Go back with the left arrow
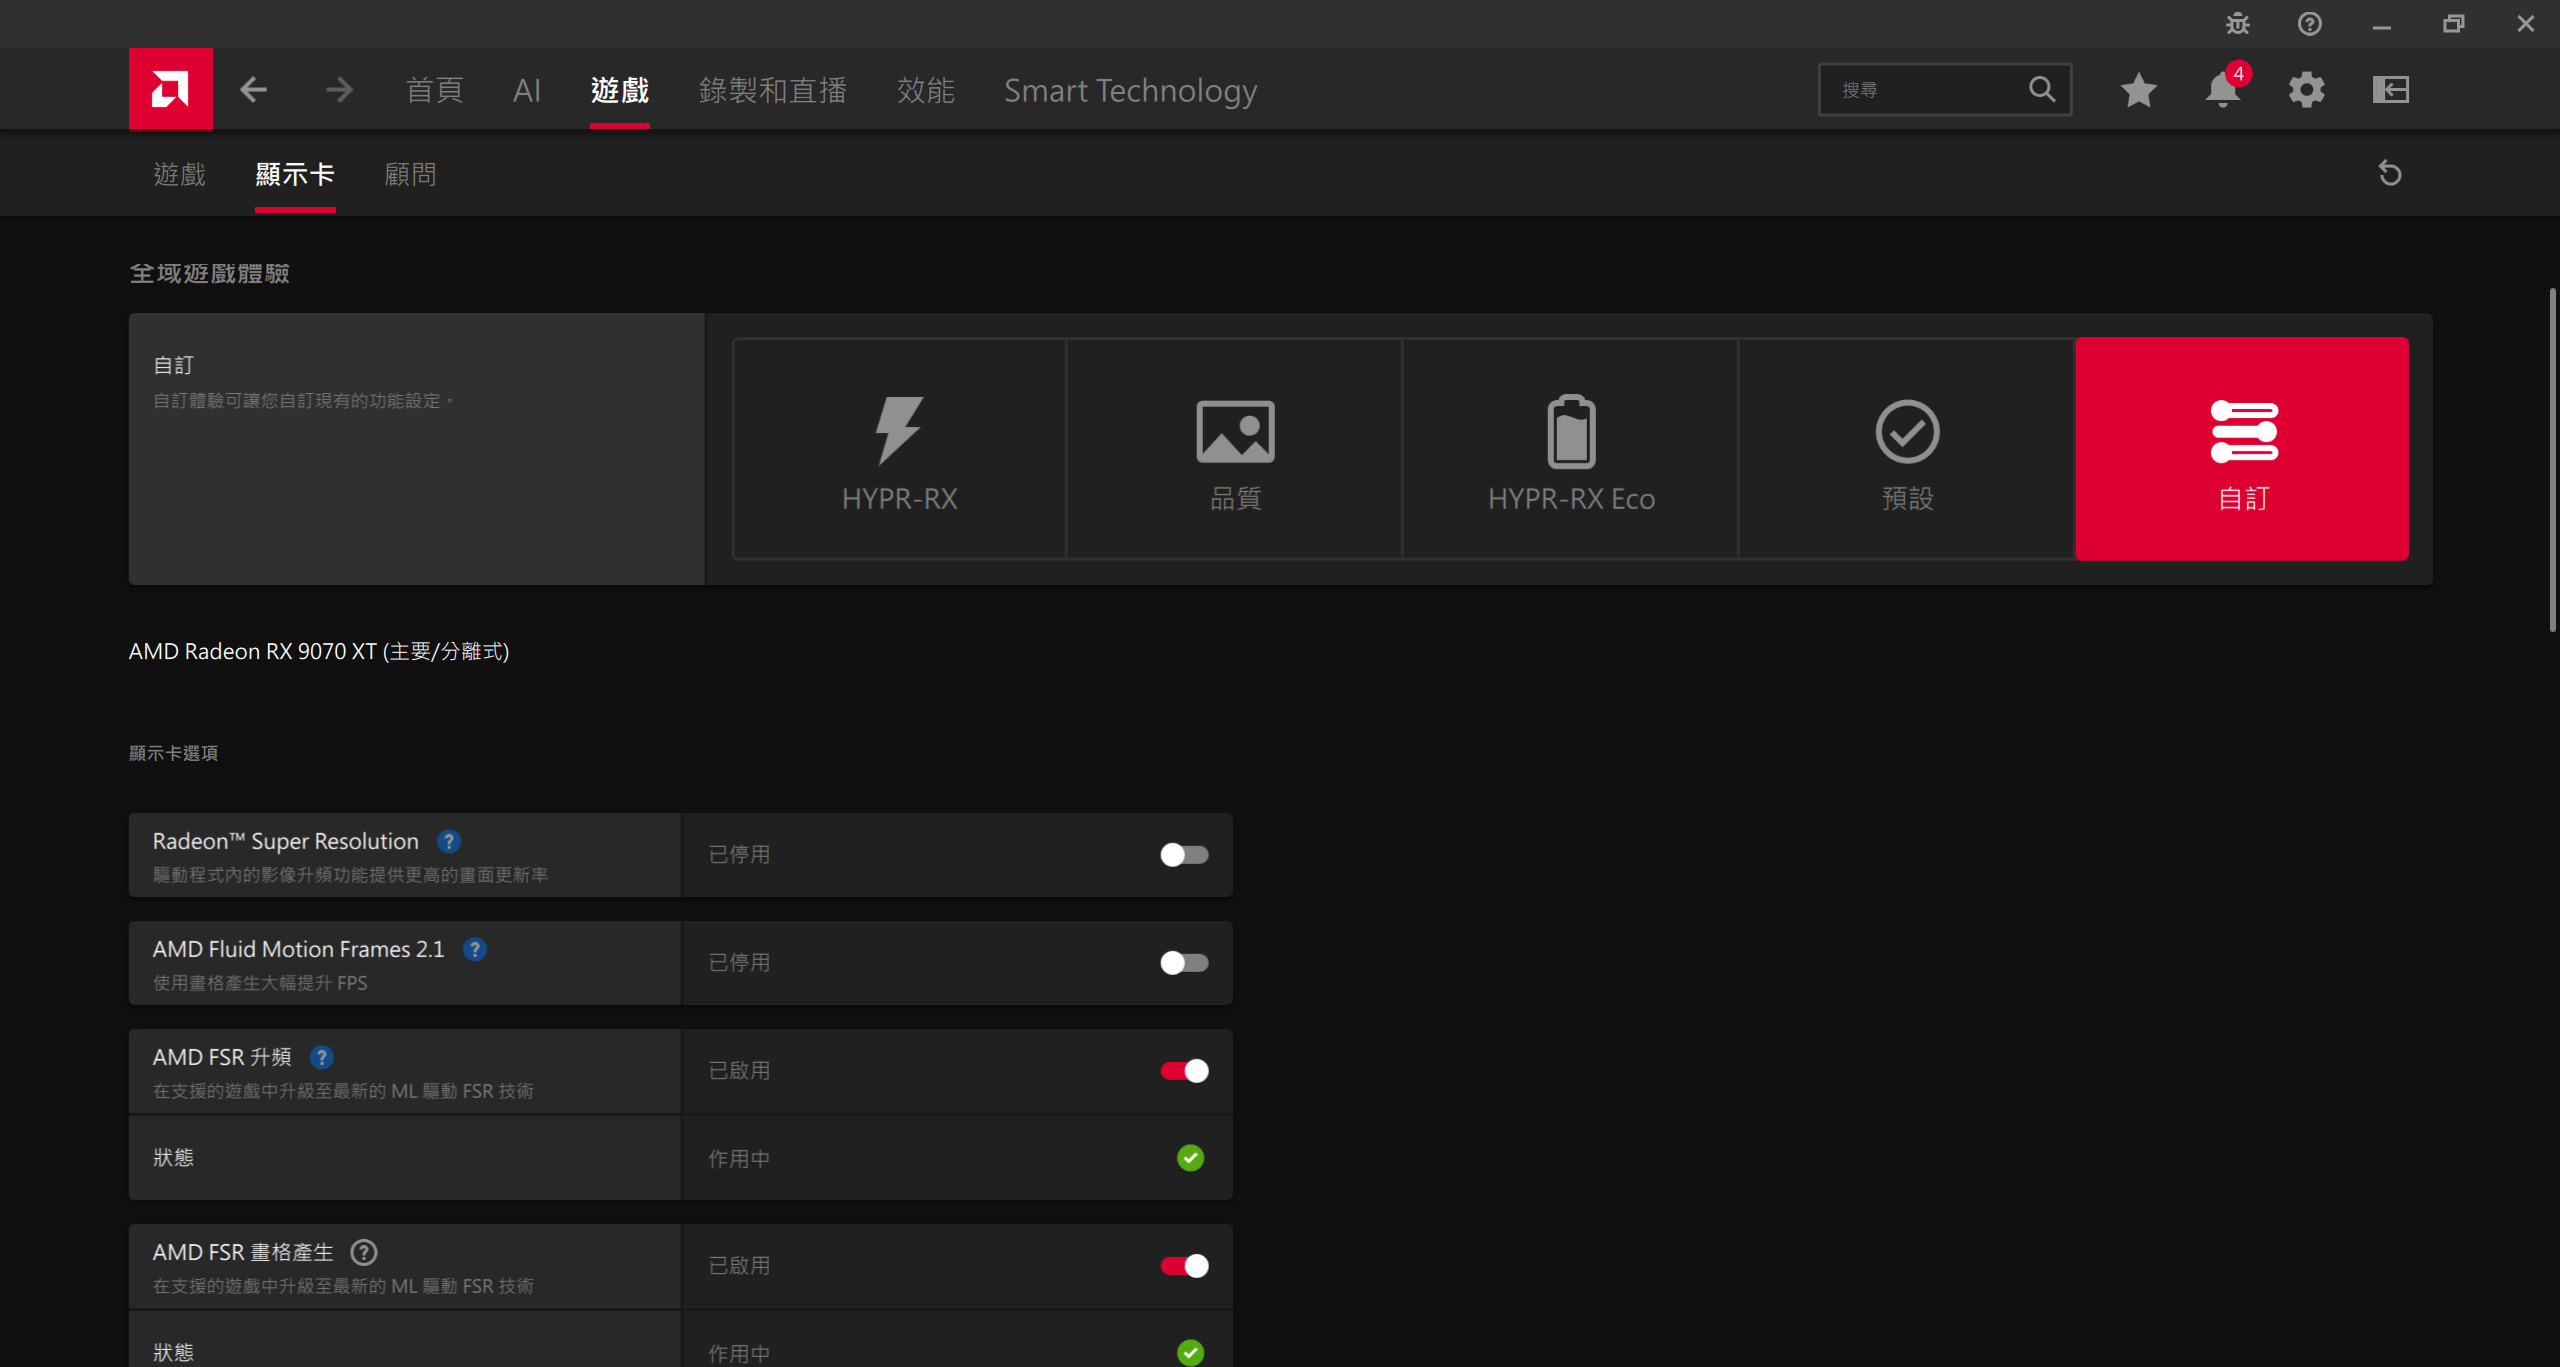 coord(254,90)
